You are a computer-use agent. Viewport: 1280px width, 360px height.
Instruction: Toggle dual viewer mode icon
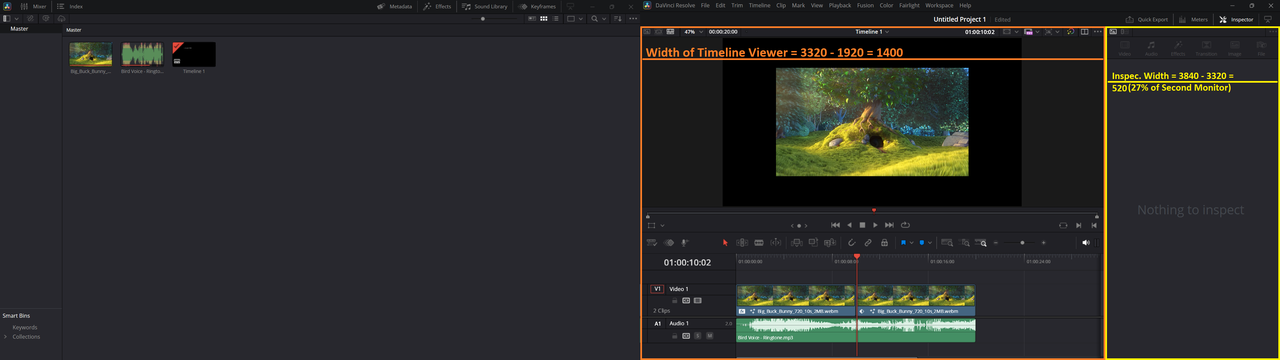(x=1084, y=32)
